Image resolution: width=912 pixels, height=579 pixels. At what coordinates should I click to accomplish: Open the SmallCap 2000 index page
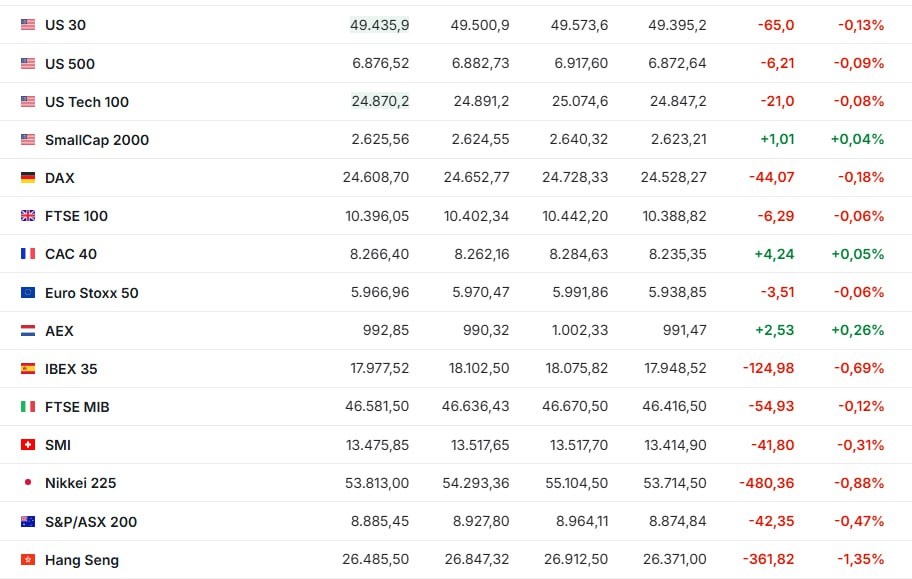click(x=97, y=140)
